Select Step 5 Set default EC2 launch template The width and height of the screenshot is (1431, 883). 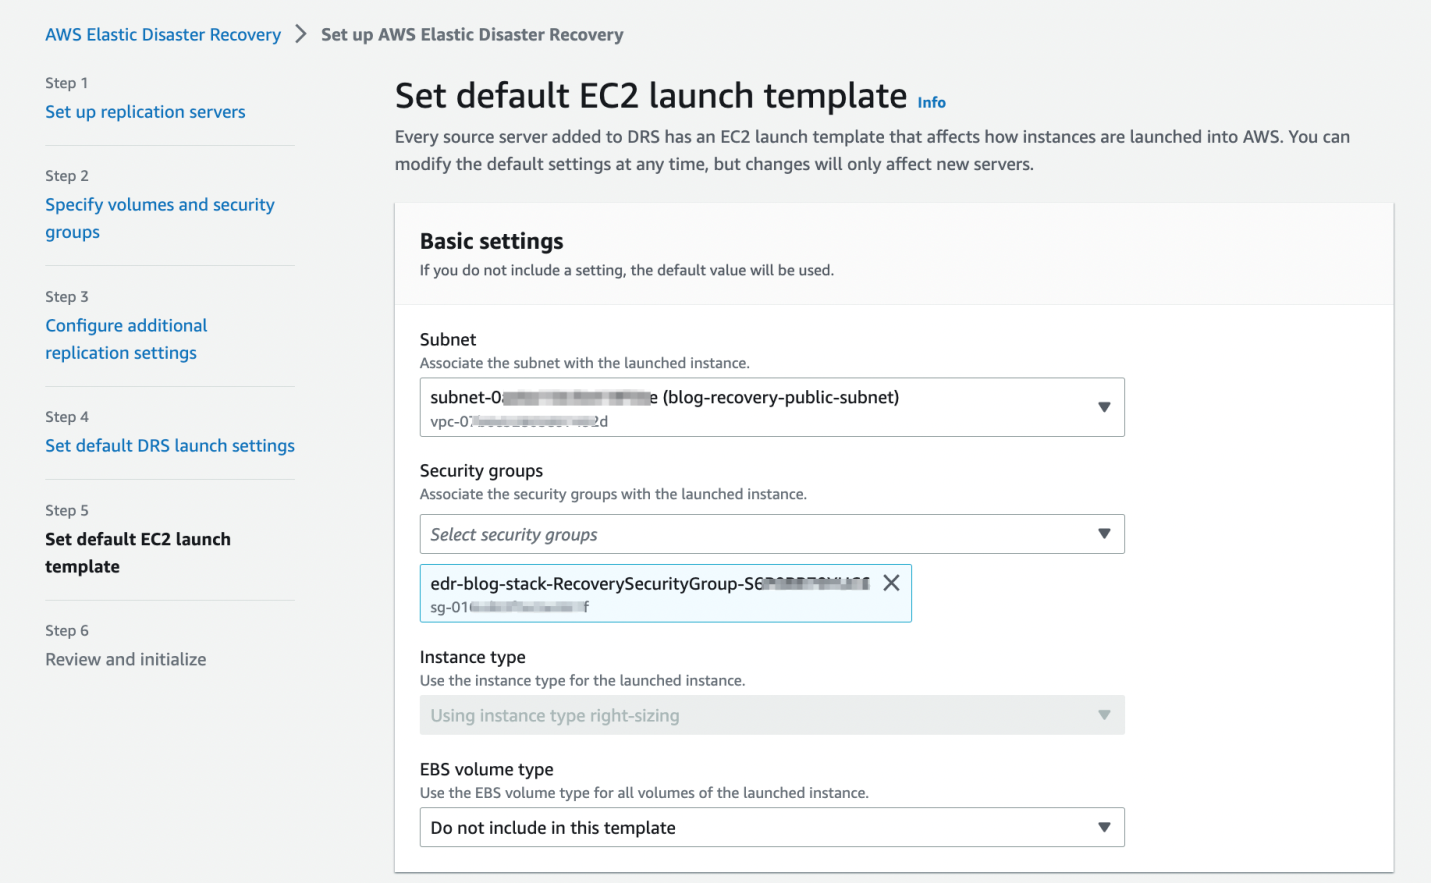point(138,552)
